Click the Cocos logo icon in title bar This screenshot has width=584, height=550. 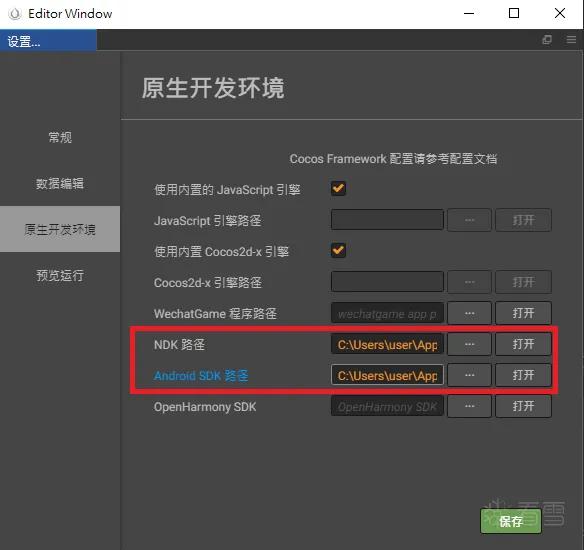(x=15, y=14)
